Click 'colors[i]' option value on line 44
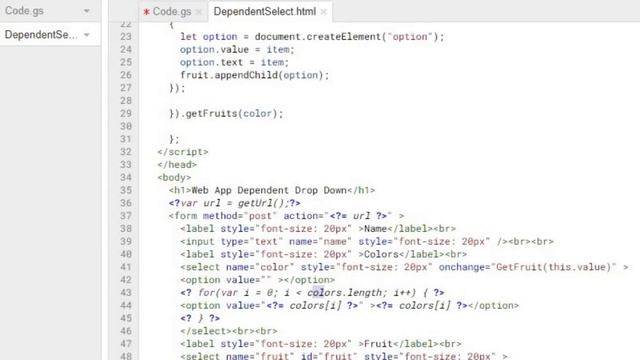Viewport: 640px width, 360px height. click(x=315, y=306)
